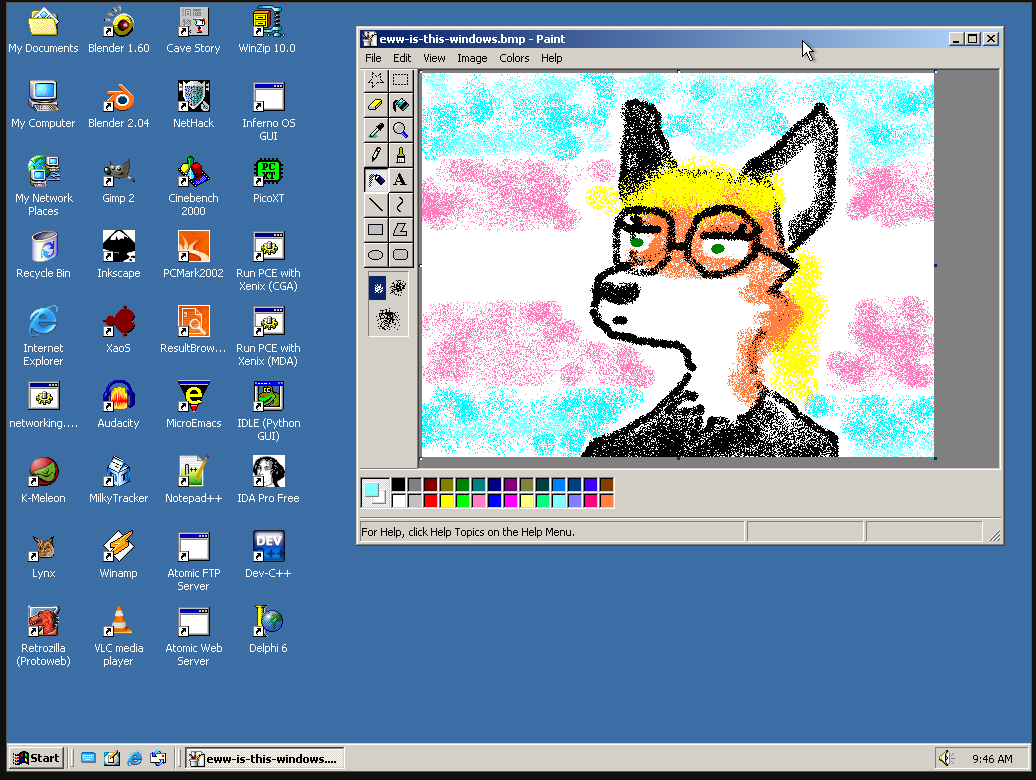Activate the Magnifier tool
Viewport: 1036px width, 780px height.
click(400, 130)
